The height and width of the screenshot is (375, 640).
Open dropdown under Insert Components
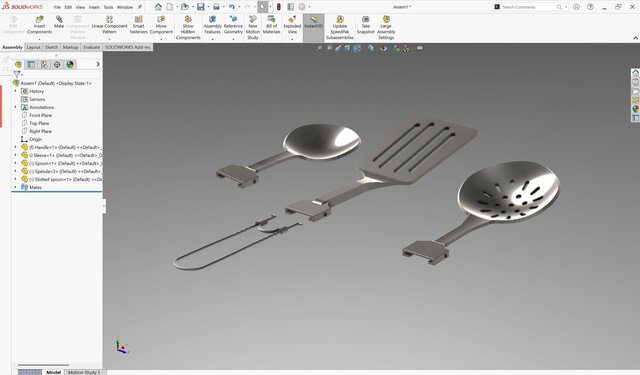(39, 39)
